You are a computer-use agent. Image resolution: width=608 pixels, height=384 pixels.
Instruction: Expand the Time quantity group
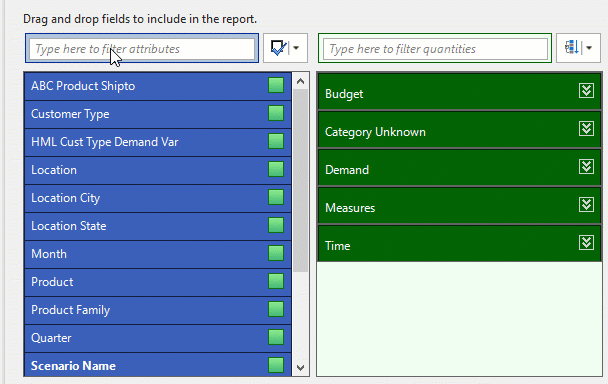click(x=586, y=243)
